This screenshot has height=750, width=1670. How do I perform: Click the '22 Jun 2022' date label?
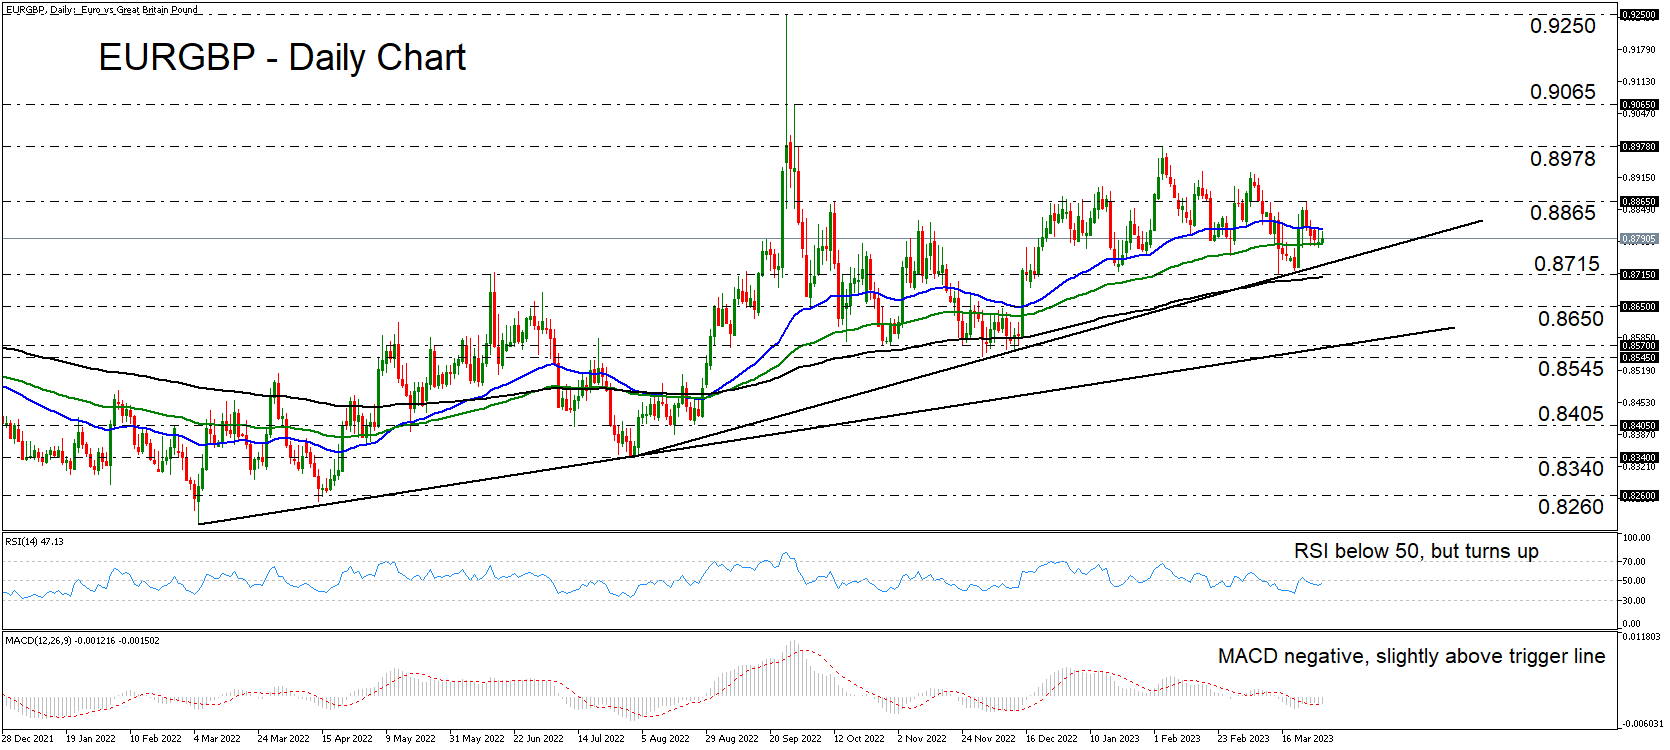(x=538, y=739)
